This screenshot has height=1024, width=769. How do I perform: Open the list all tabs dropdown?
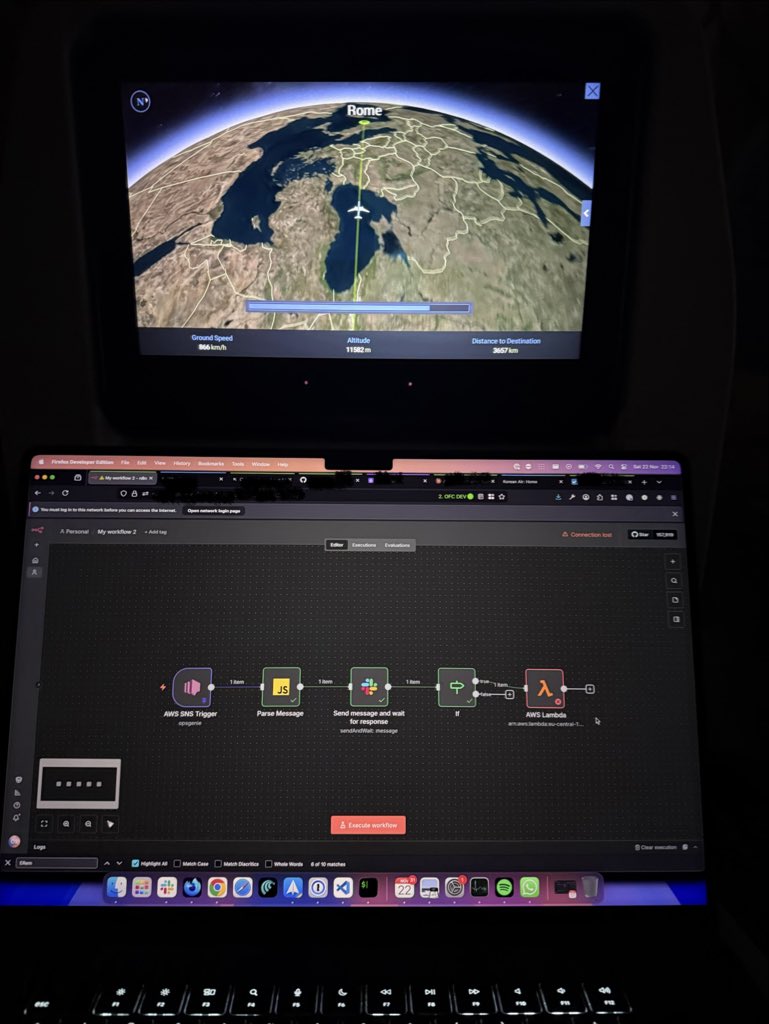coord(659,482)
